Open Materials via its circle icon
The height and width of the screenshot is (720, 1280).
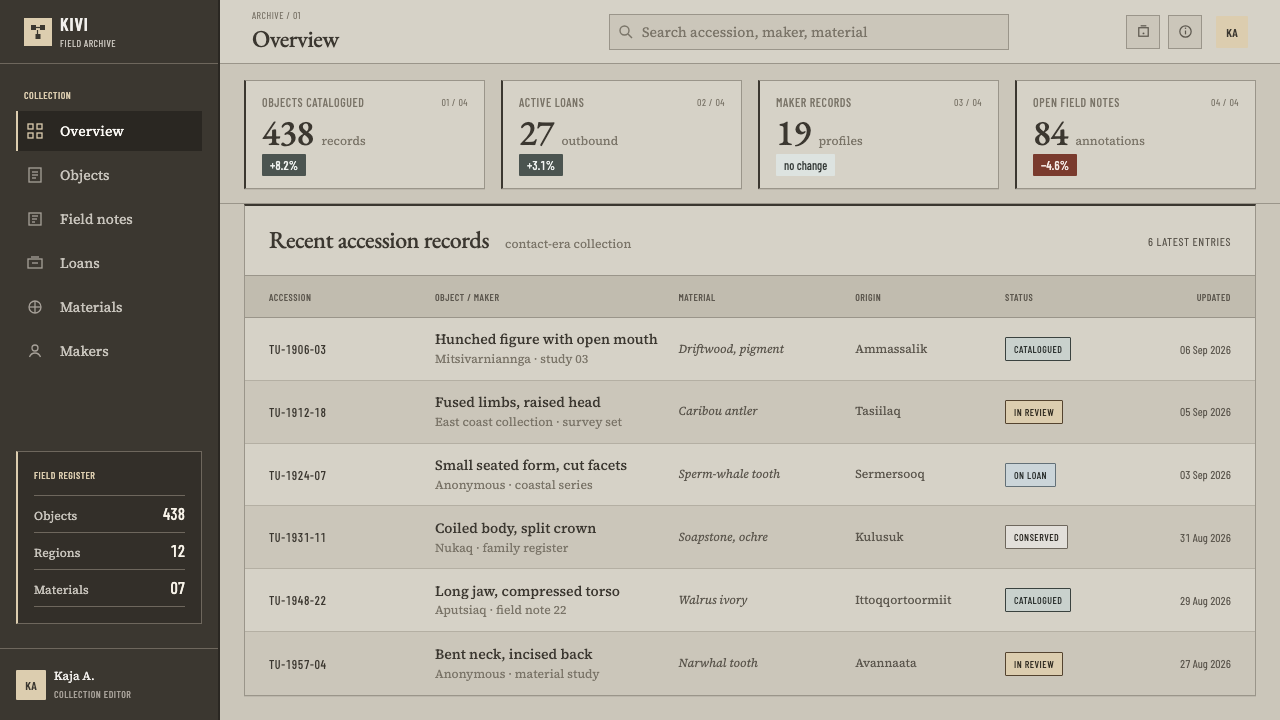click(35, 307)
